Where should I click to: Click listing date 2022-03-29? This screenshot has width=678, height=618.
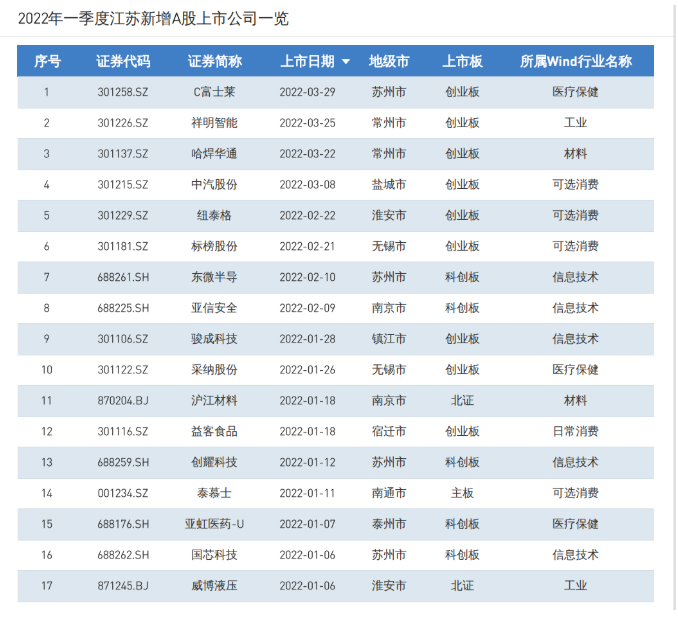click(x=307, y=92)
